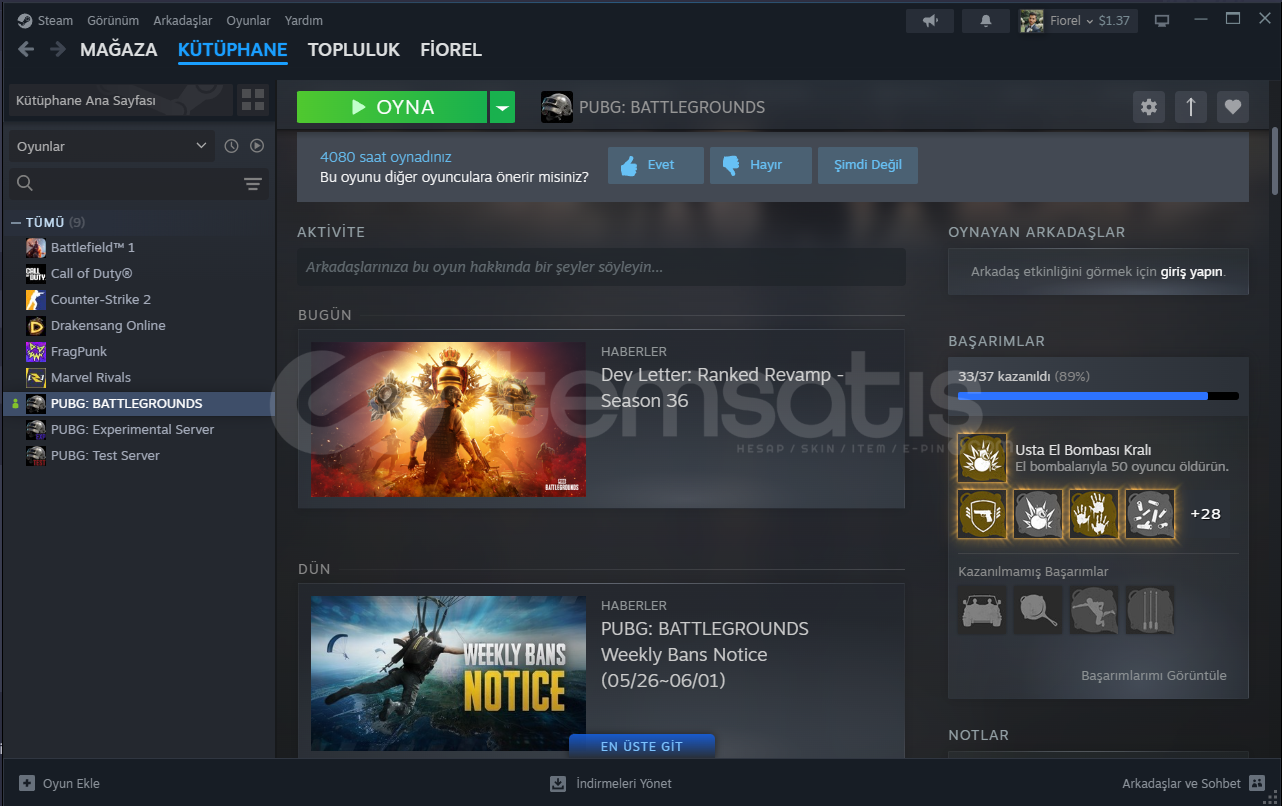1282x806 pixels.
Task: Click the activity status input box
Action: click(601, 267)
